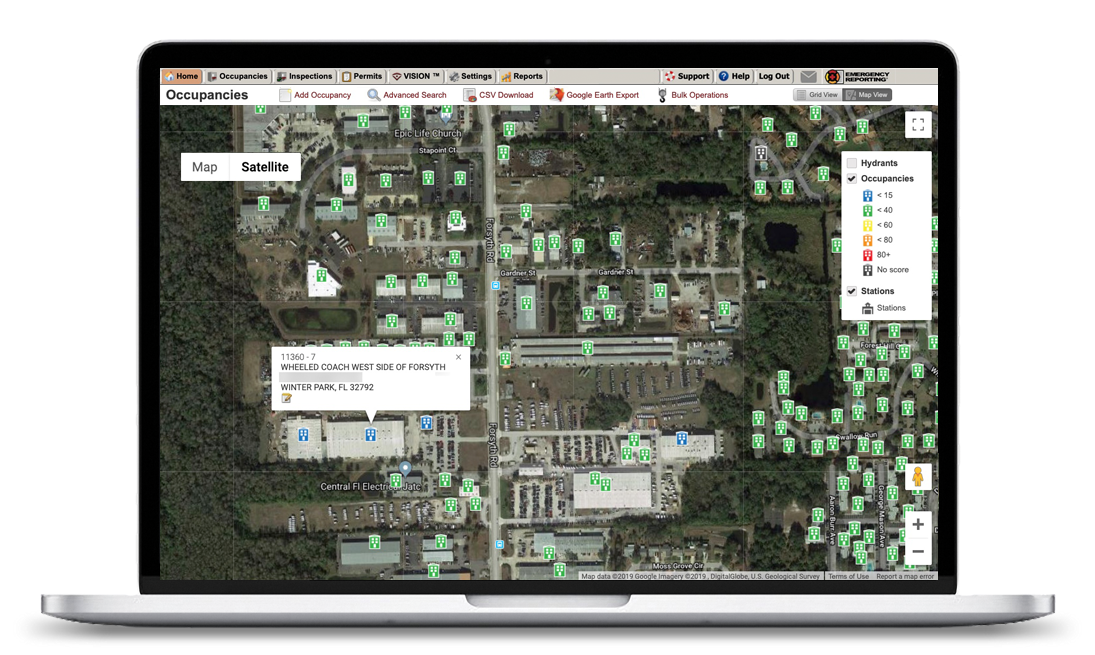Switch to Map View
This screenshot has width=1095, height=655.
pyautogui.click(x=867, y=95)
